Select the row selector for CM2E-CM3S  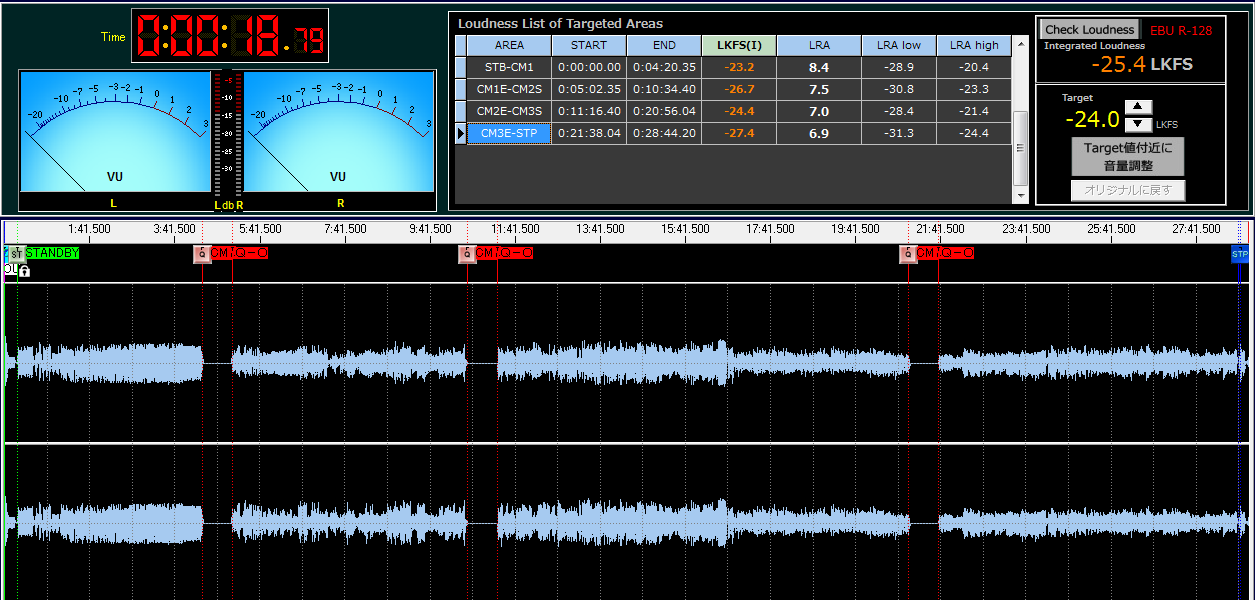[460, 111]
